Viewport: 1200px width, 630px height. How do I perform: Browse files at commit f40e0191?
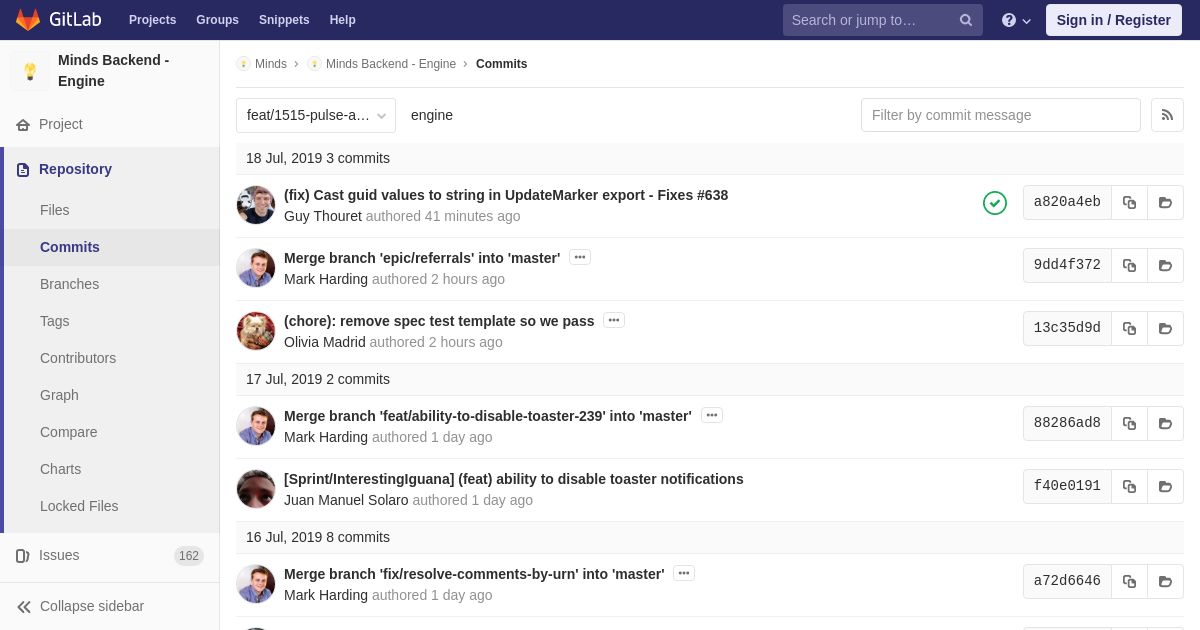pyautogui.click(x=1165, y=486)
